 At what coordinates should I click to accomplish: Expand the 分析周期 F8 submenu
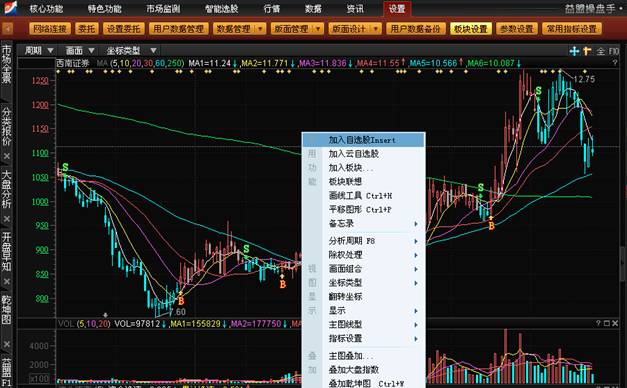point(416,241)
